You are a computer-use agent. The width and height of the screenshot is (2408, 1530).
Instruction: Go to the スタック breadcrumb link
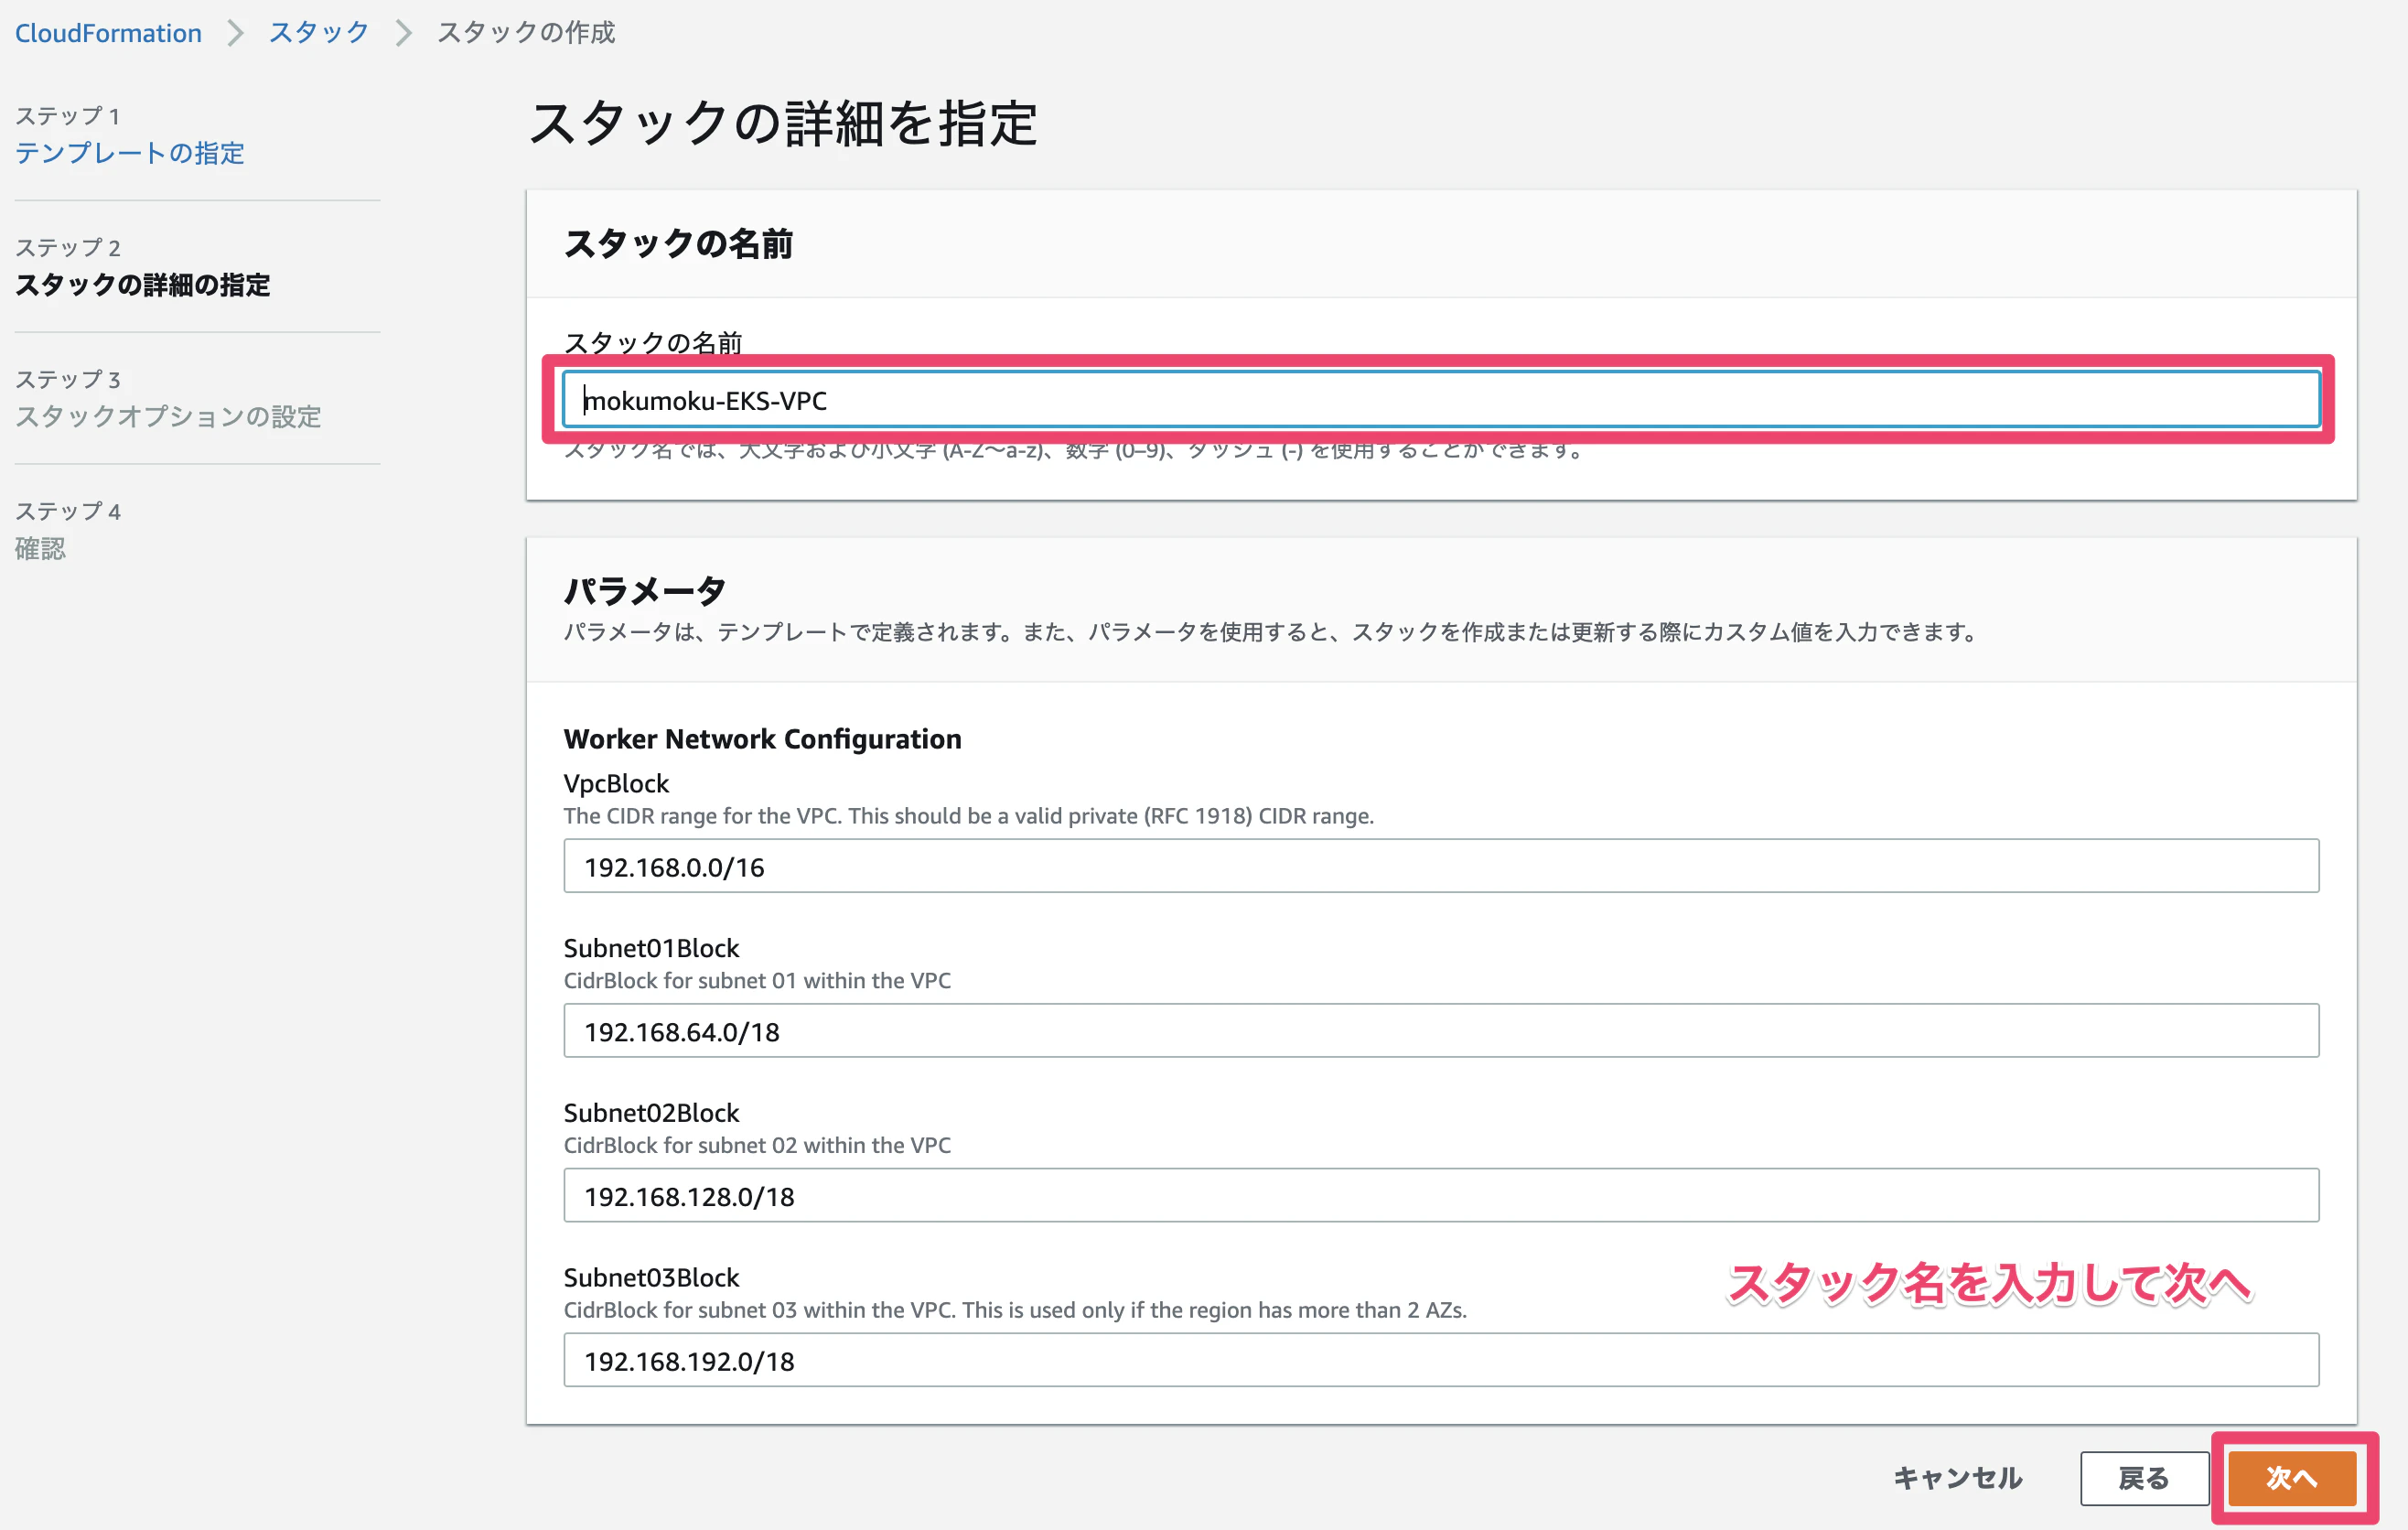pyautogui.click(x=319, y=33)
